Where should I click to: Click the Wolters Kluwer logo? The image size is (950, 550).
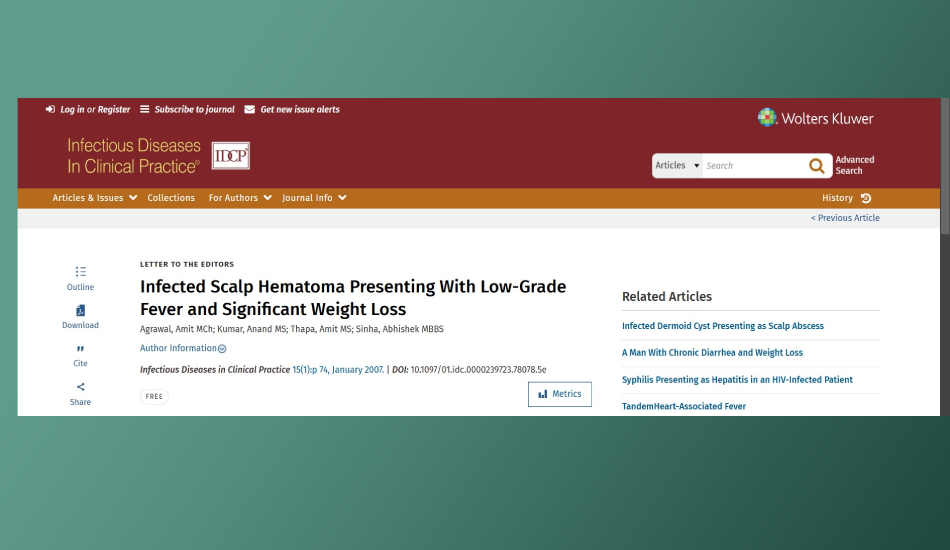815,118
